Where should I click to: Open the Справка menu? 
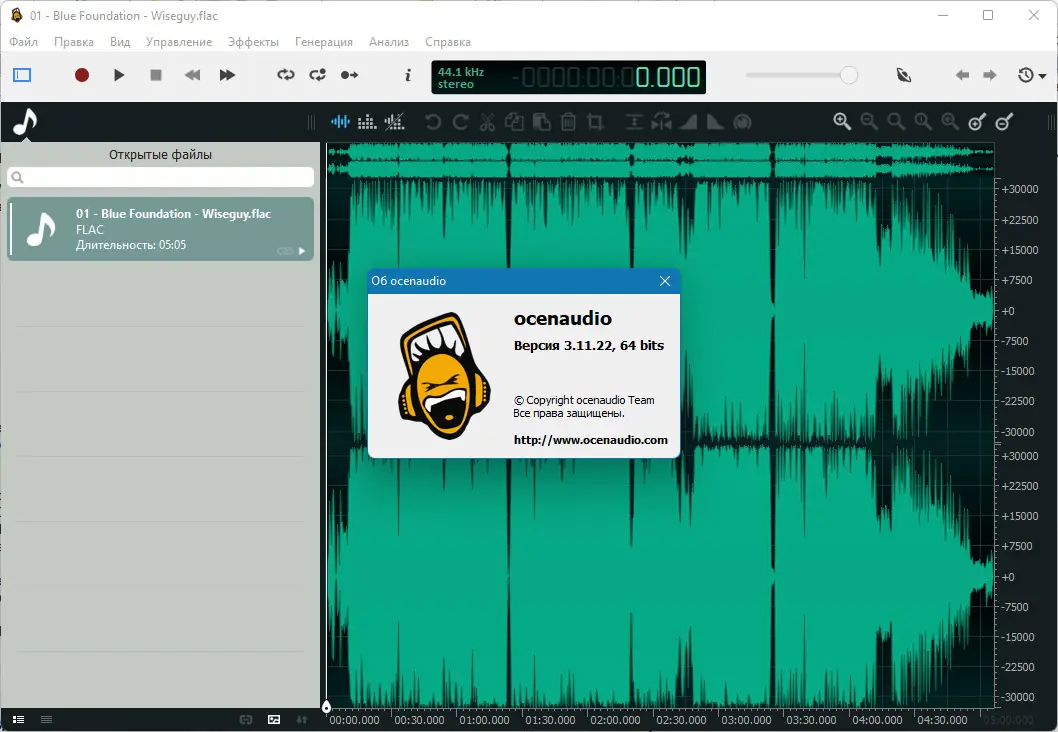point(447,42)
